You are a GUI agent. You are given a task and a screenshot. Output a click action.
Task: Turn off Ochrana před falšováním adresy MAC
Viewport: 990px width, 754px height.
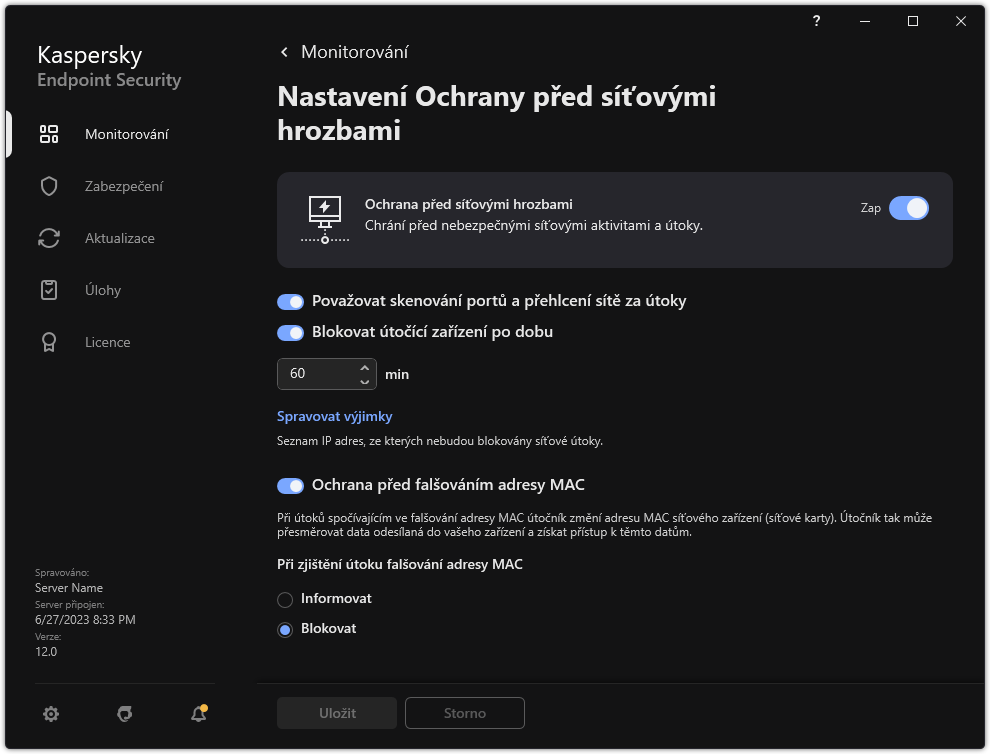290,485
